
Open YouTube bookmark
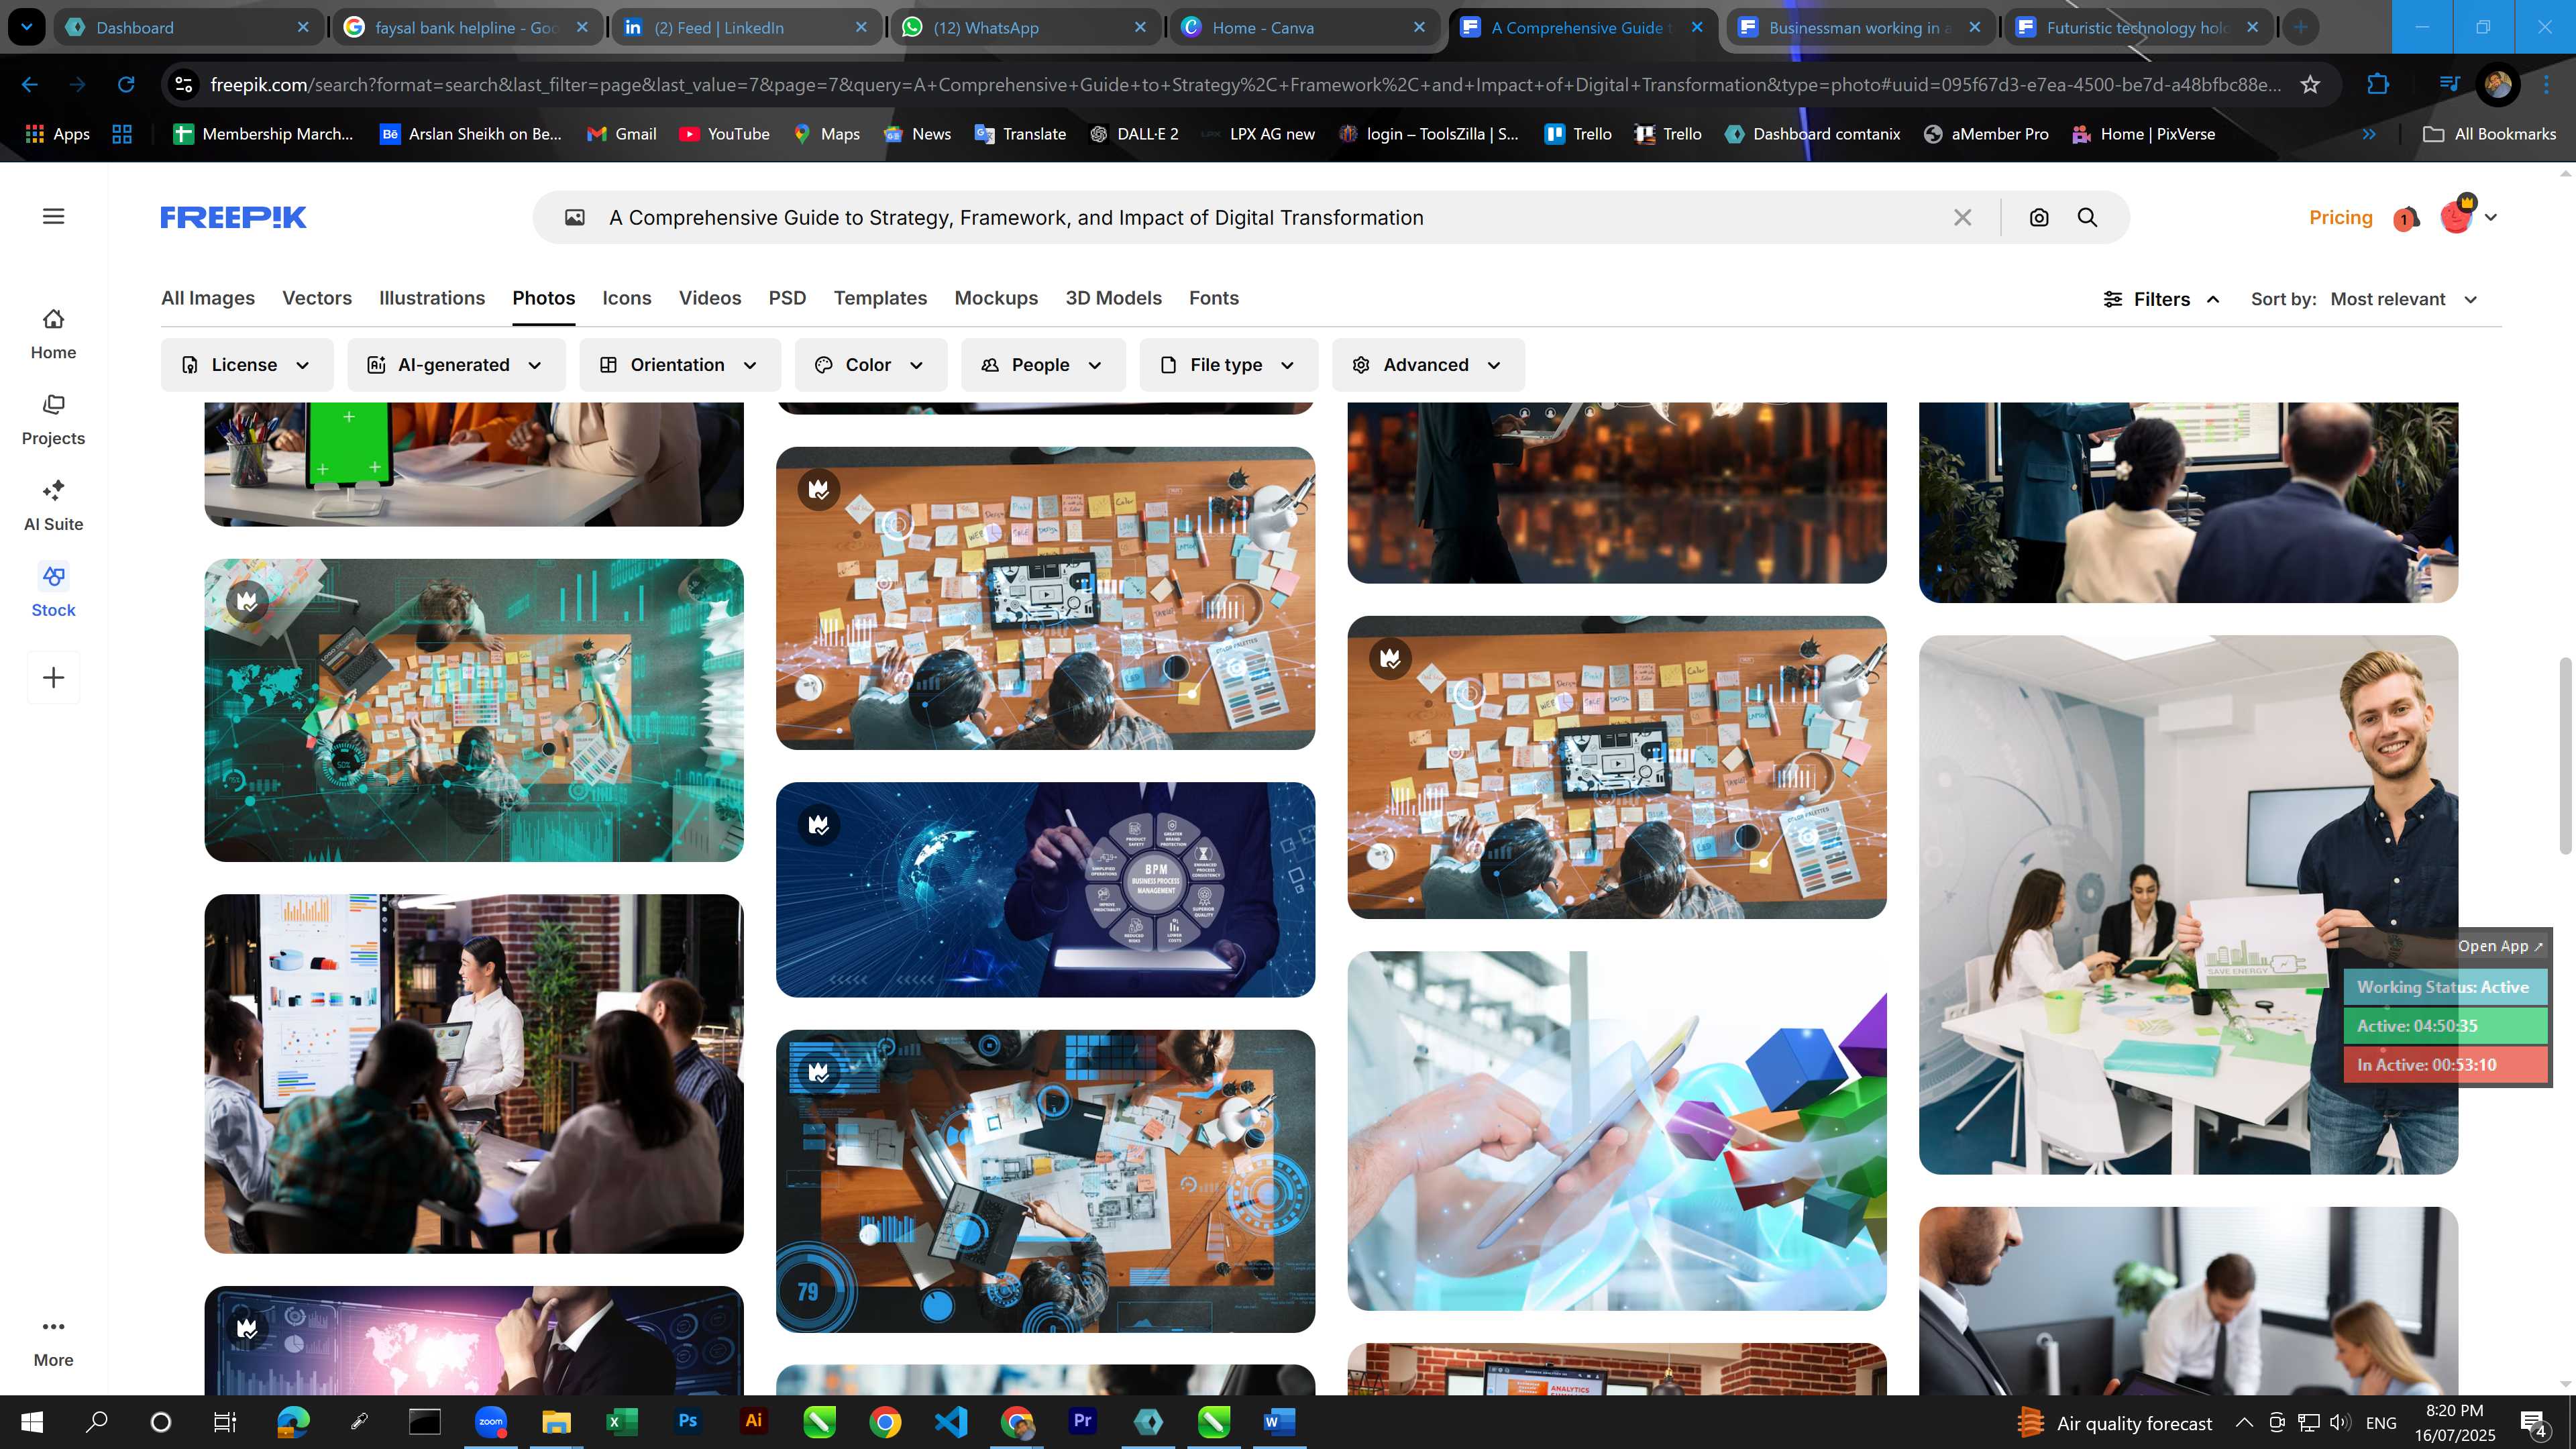click(x=724, y=134)
